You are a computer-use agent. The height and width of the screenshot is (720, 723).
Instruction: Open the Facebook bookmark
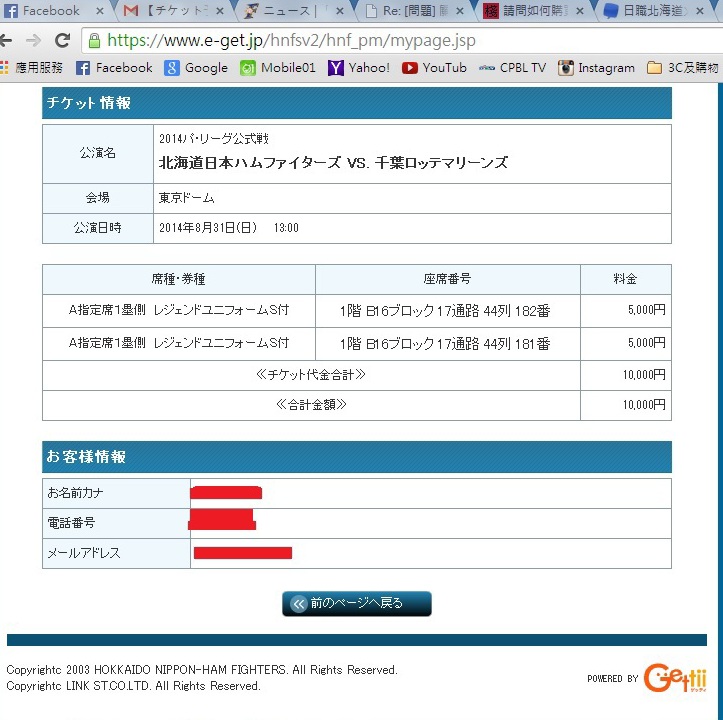(114, 68)
